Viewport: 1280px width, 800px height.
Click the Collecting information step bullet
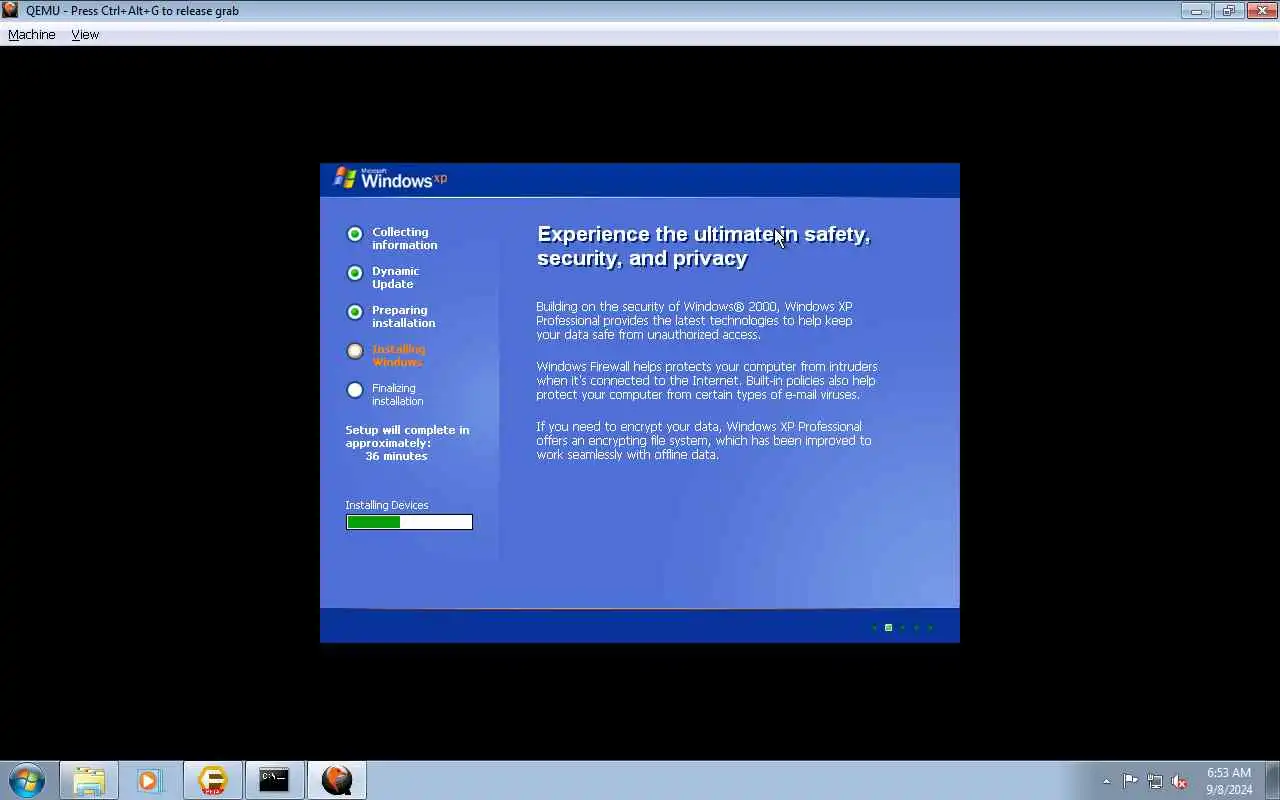(x=355, y=234)
